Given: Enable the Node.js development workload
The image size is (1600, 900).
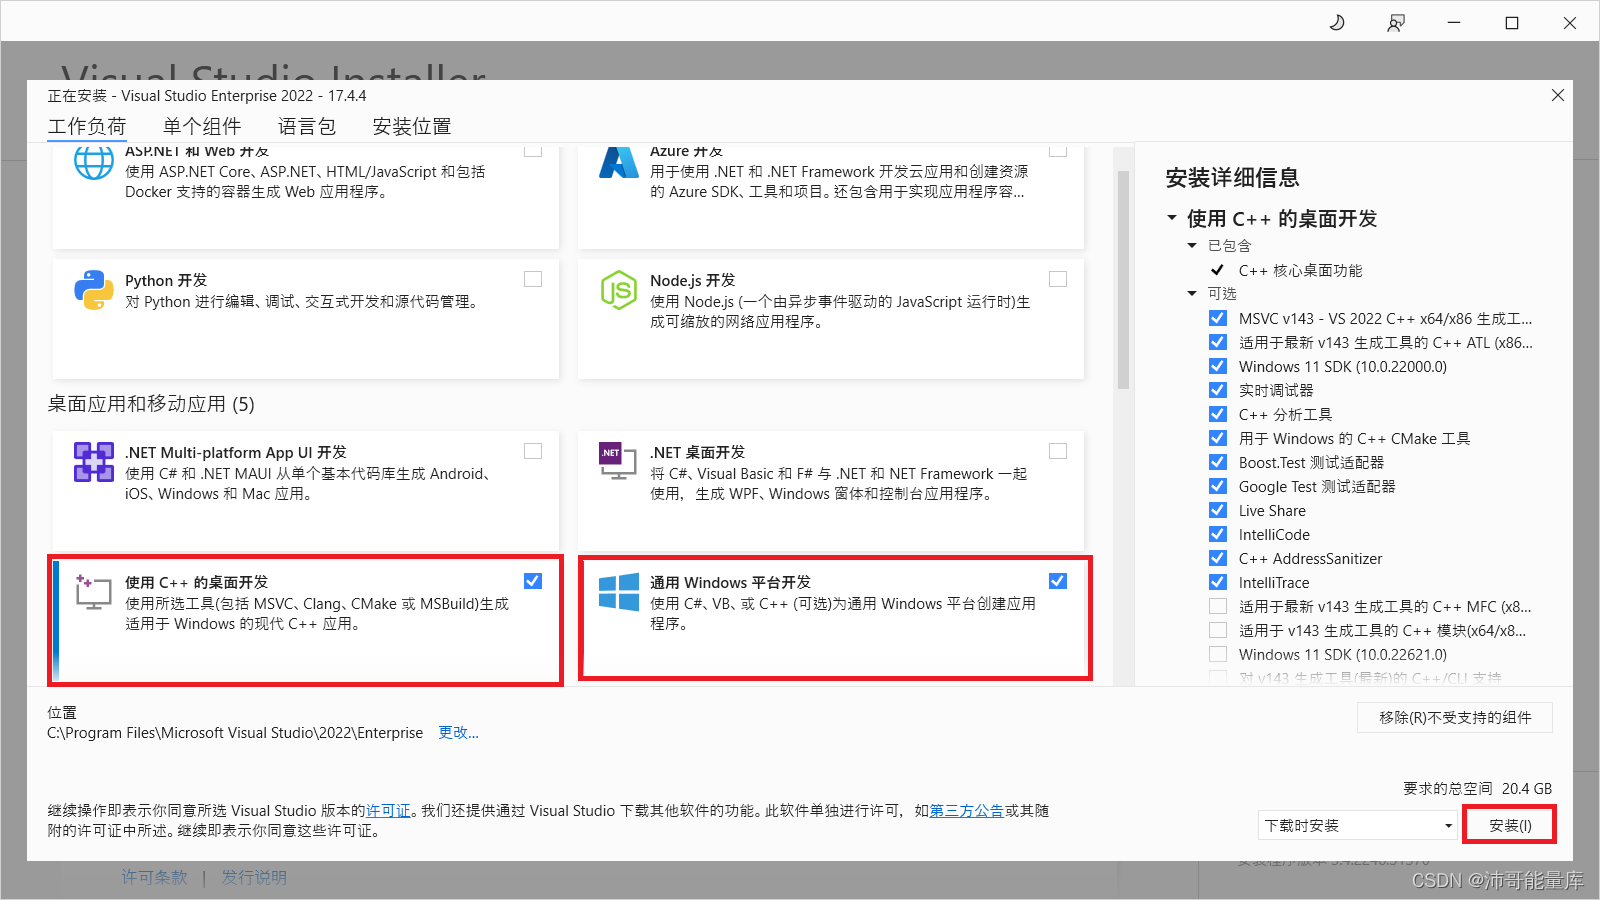Looking at the screenshot, I should (x=1058, y=279).
